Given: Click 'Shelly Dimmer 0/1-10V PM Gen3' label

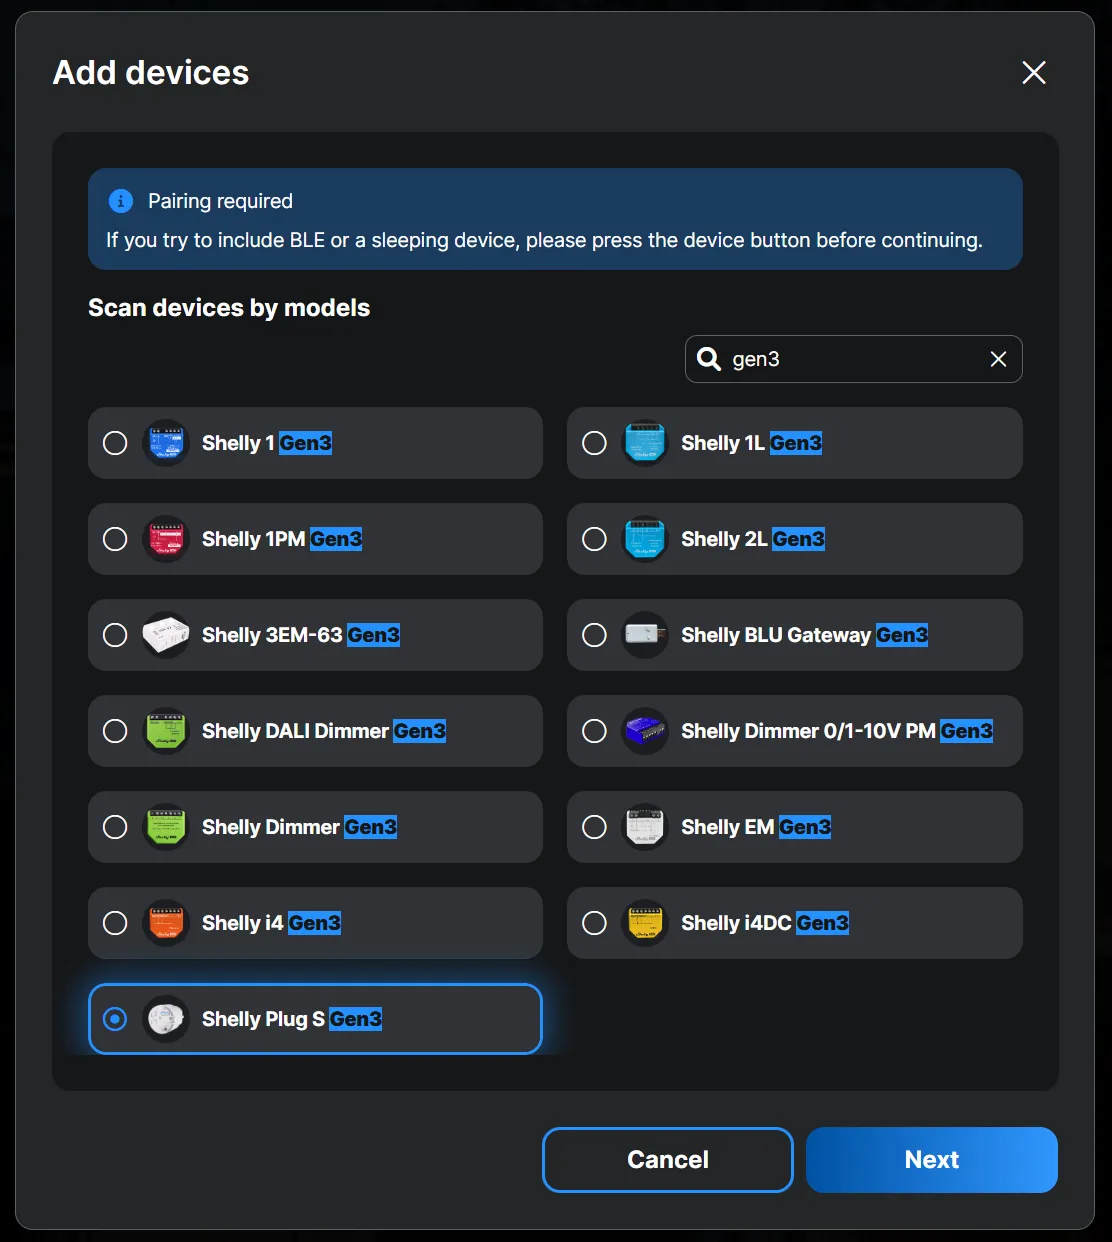Looking at the screenshot, I should coord(837,731).
